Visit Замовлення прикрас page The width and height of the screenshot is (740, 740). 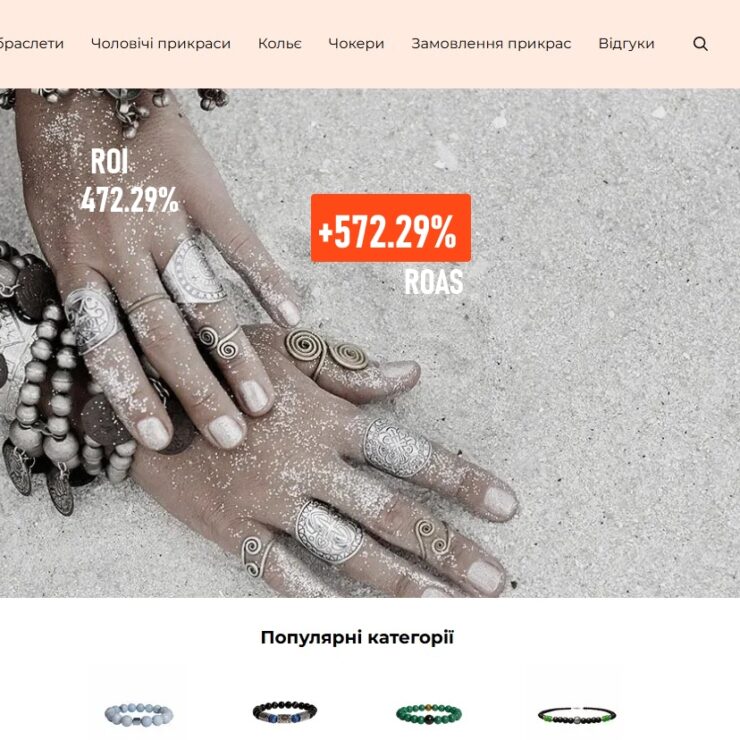coord(491,43)
